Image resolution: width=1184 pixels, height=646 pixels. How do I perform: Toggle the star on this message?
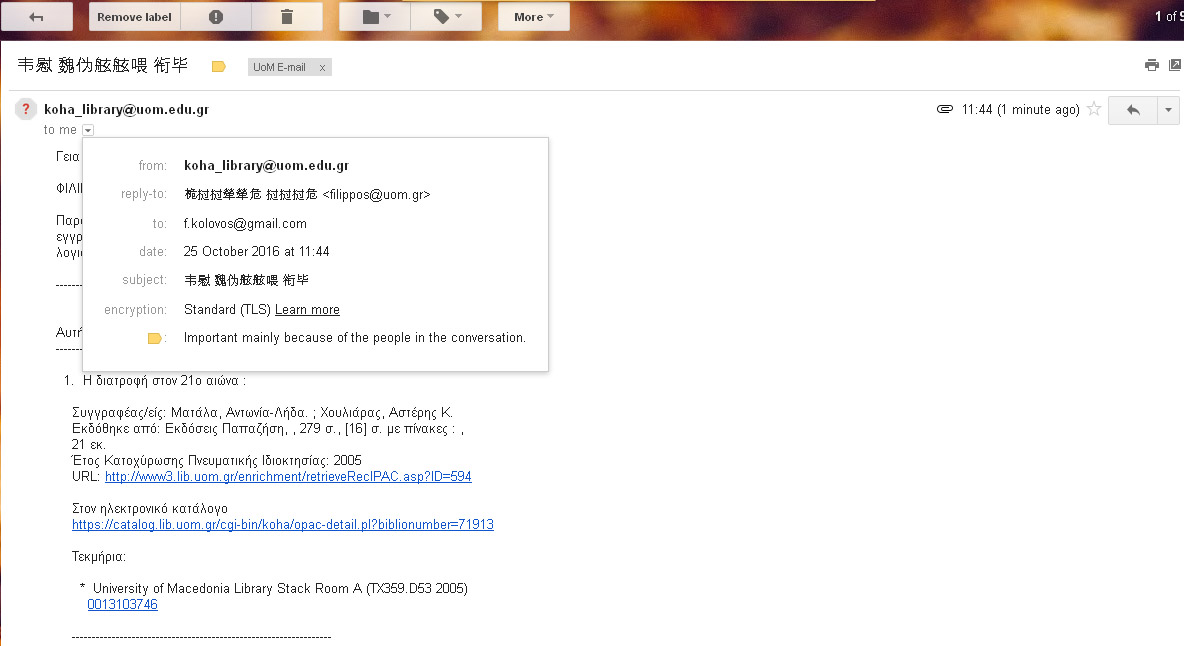[x=1094, y=110]
